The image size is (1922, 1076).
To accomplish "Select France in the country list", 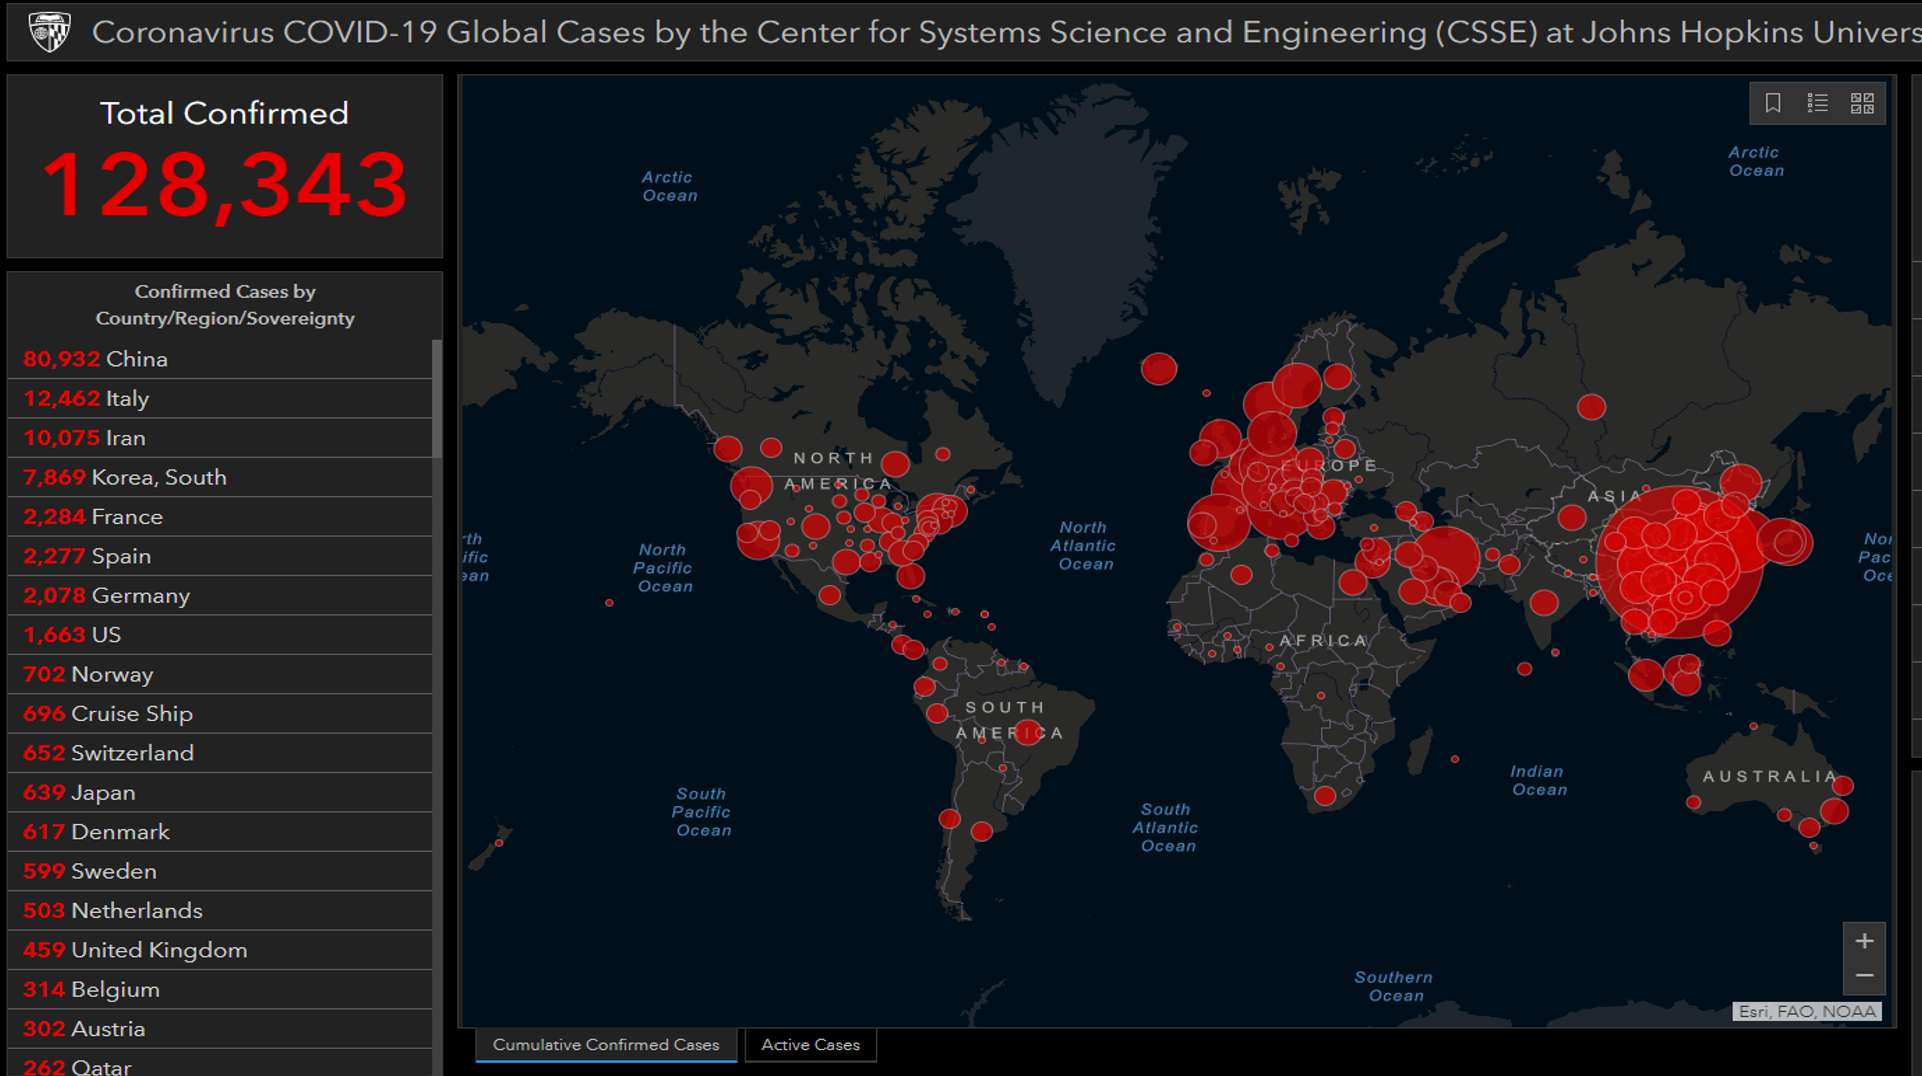I will pos(220,517).
